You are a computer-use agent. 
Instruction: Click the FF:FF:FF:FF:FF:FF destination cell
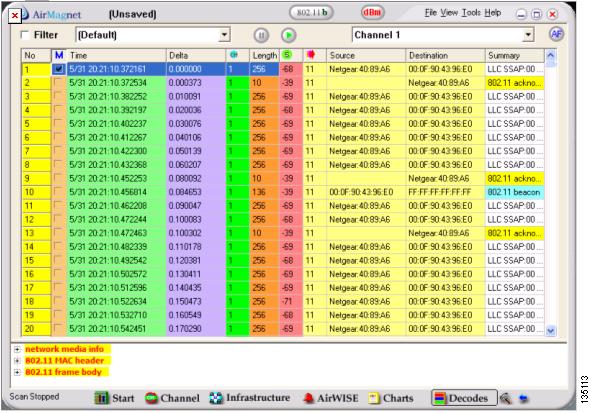coord(445,192)
